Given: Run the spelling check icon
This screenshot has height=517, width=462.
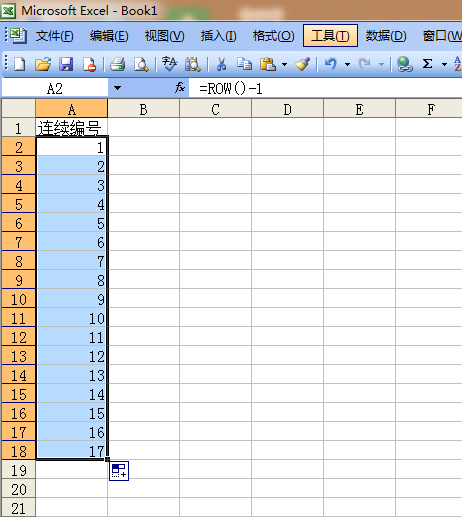Looking at the screenshot, I should pyautogui.click(x=169, y=64).
